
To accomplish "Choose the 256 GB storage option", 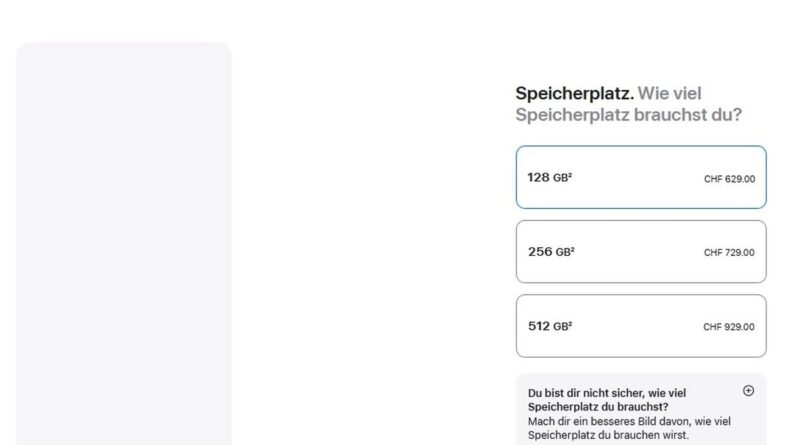I will coord(640,252).
